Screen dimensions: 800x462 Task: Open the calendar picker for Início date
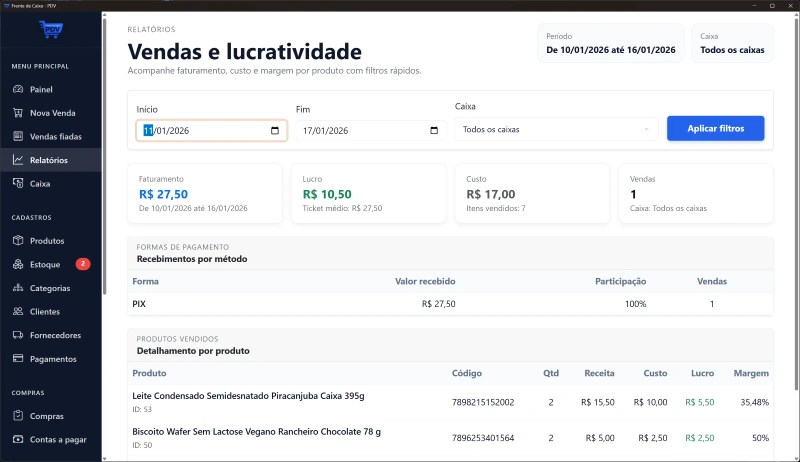click(x=274, y=130)
